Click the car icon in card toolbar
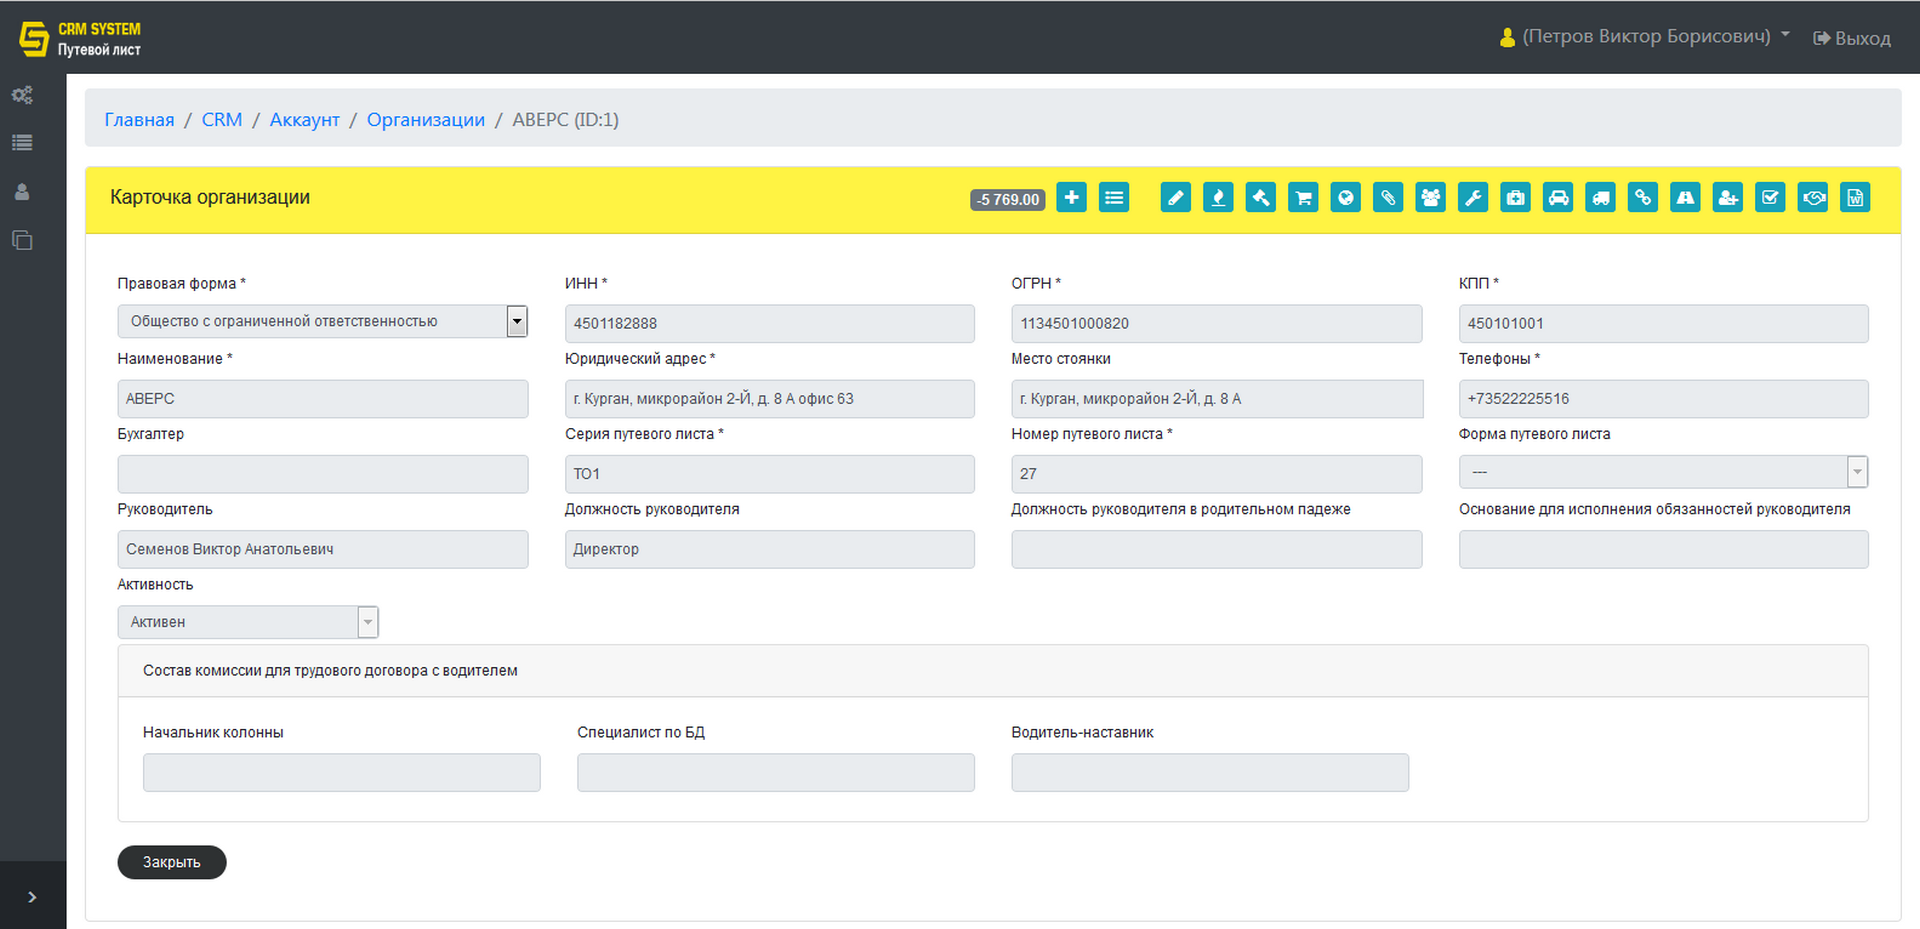The height and width of the screenshot is (929, 1920). click(1558, 198)
